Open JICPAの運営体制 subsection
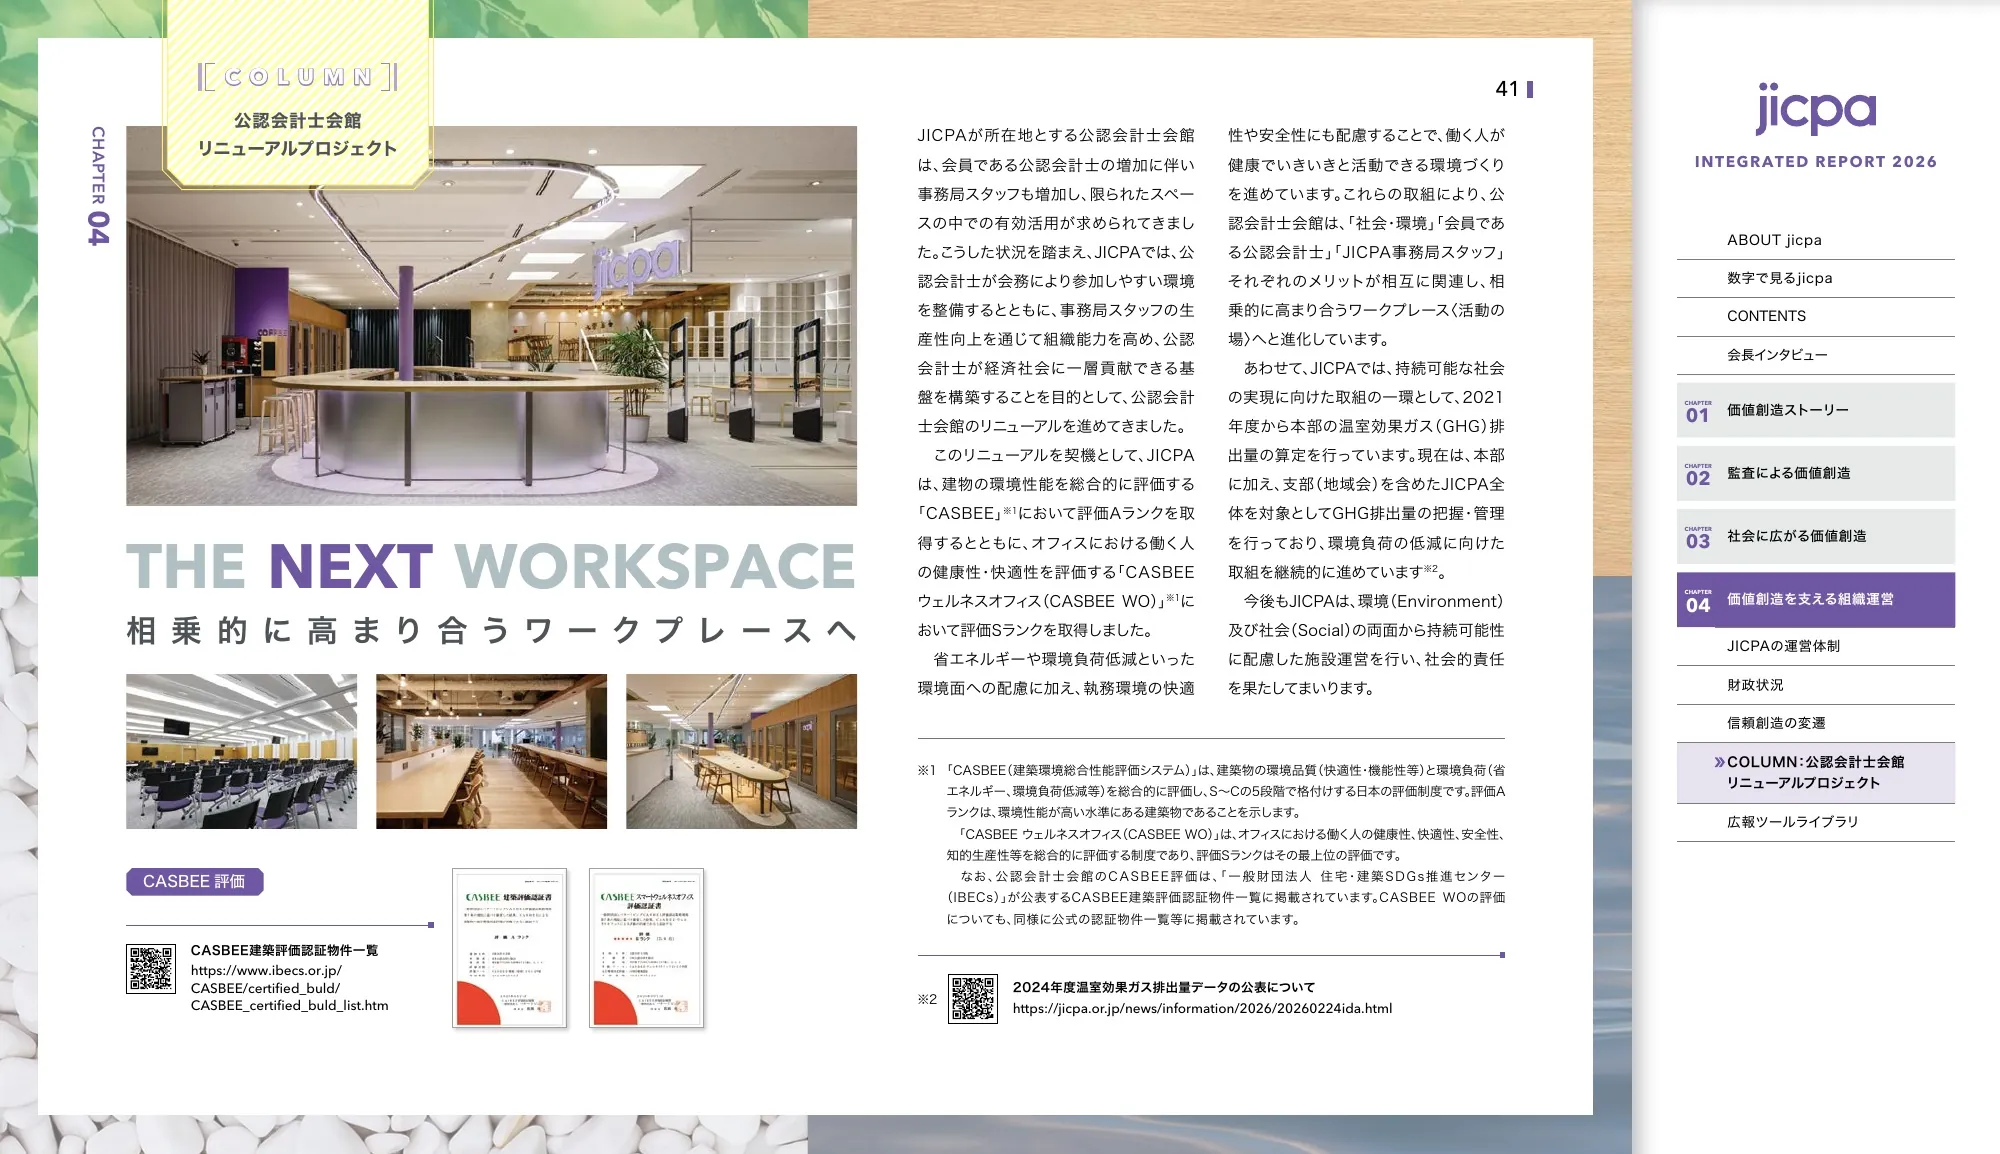The height and width of the screenshot is (1154, 2000). pos(1815,646)
